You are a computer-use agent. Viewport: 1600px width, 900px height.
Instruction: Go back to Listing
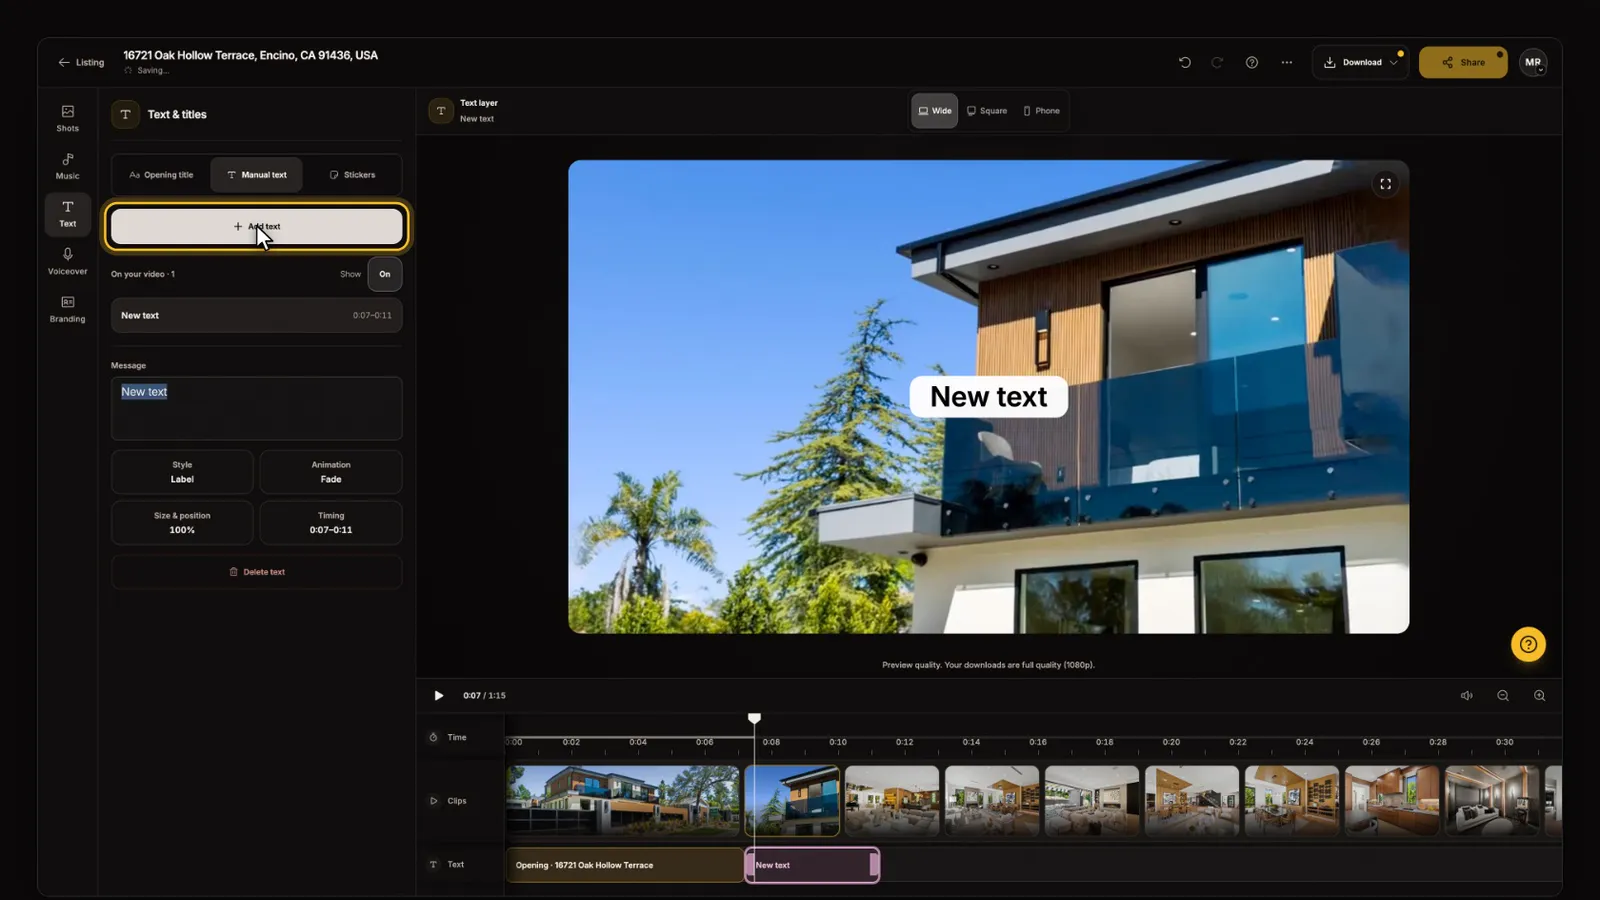point(81,62)
